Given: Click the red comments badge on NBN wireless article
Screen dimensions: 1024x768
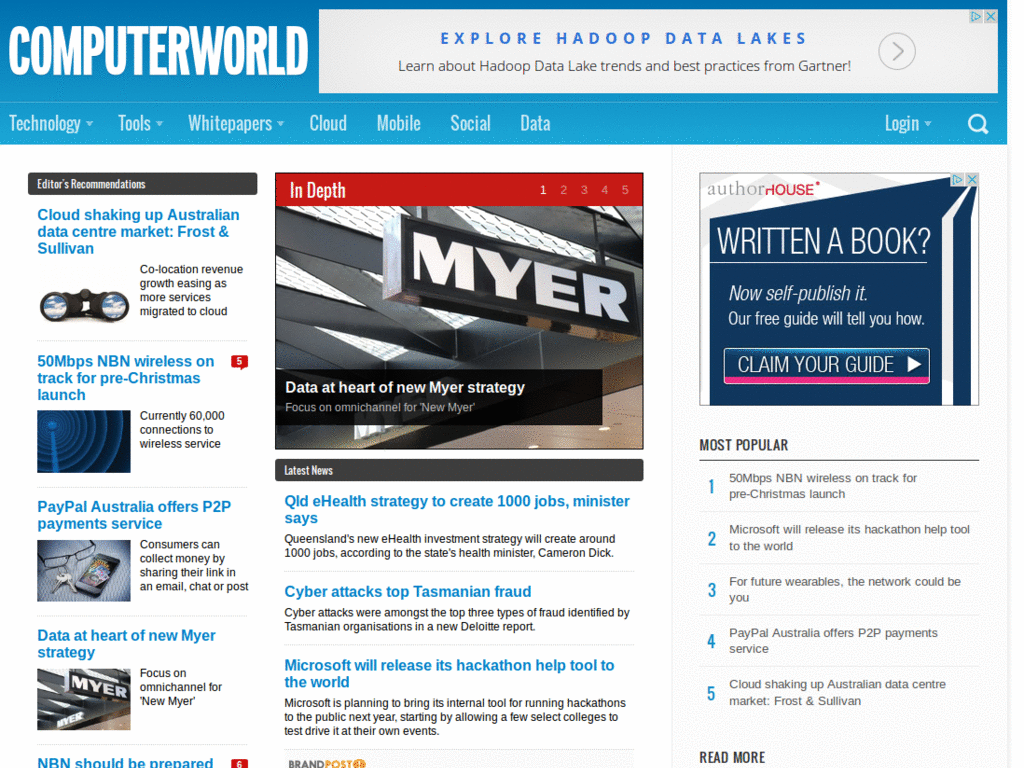Looking at the screenshot, I should [239, 362].
